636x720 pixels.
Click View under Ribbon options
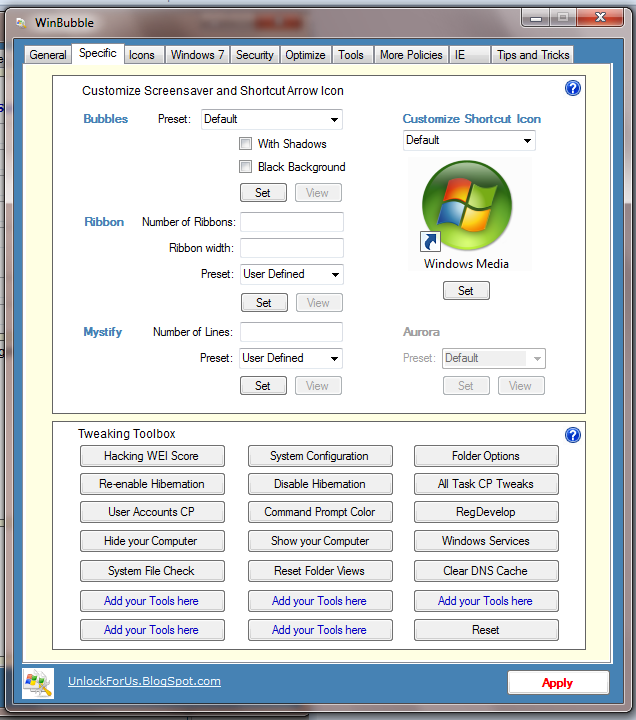(319, 303)
